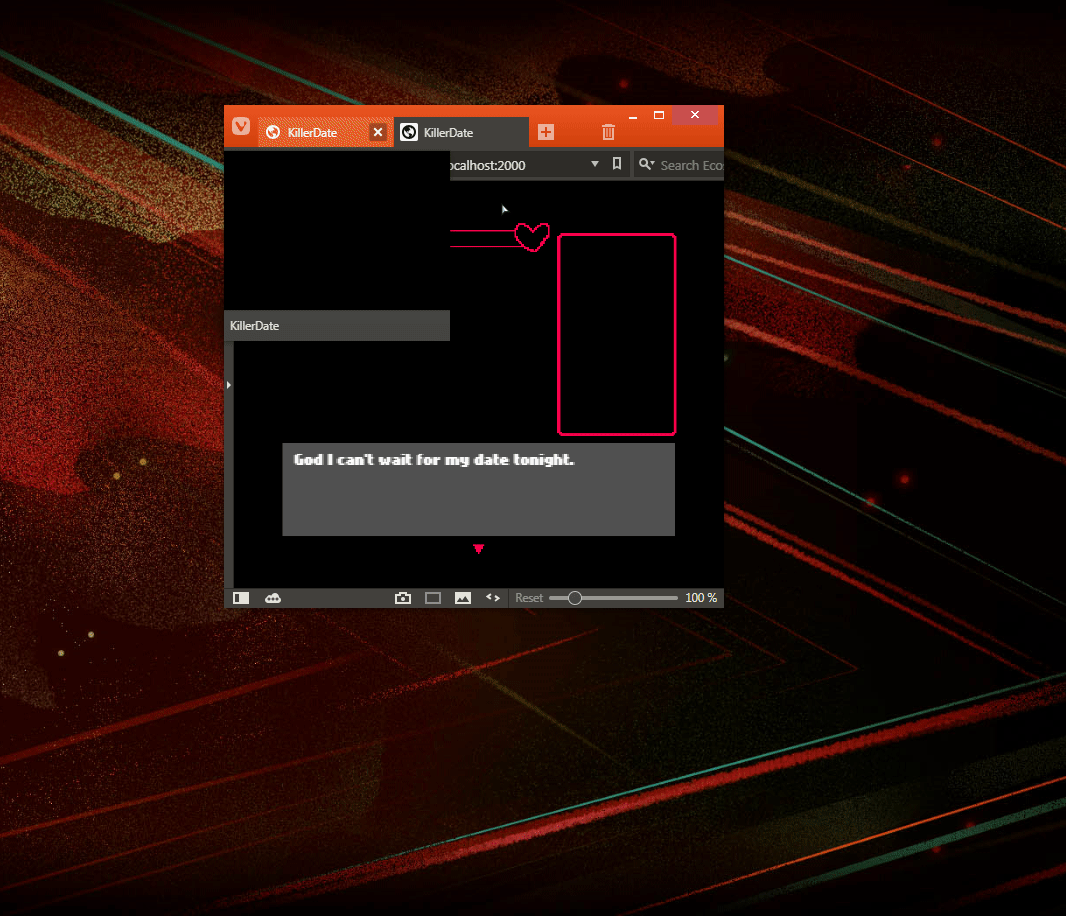Open the cloud sync status icon
1066x916 pixels.
point(273,598)
